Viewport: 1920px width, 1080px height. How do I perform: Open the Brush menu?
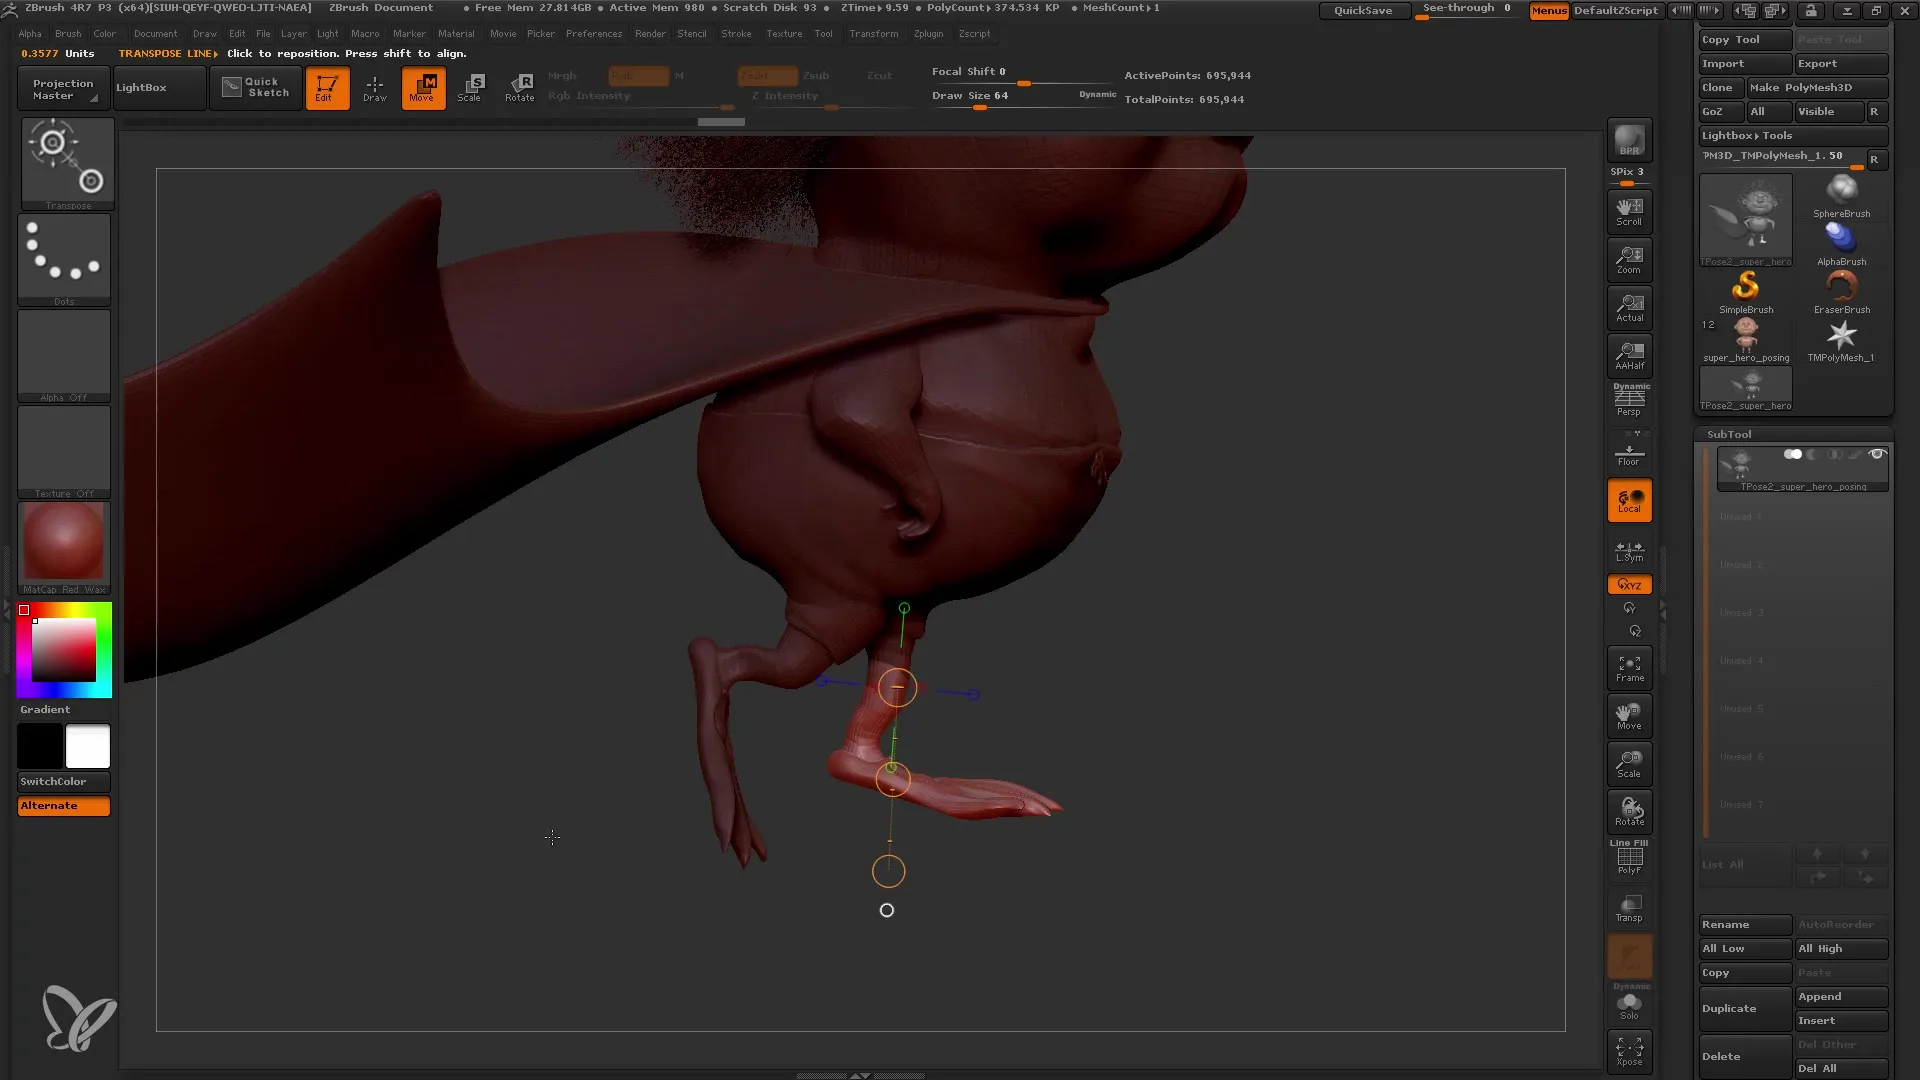tap(68, 34)
